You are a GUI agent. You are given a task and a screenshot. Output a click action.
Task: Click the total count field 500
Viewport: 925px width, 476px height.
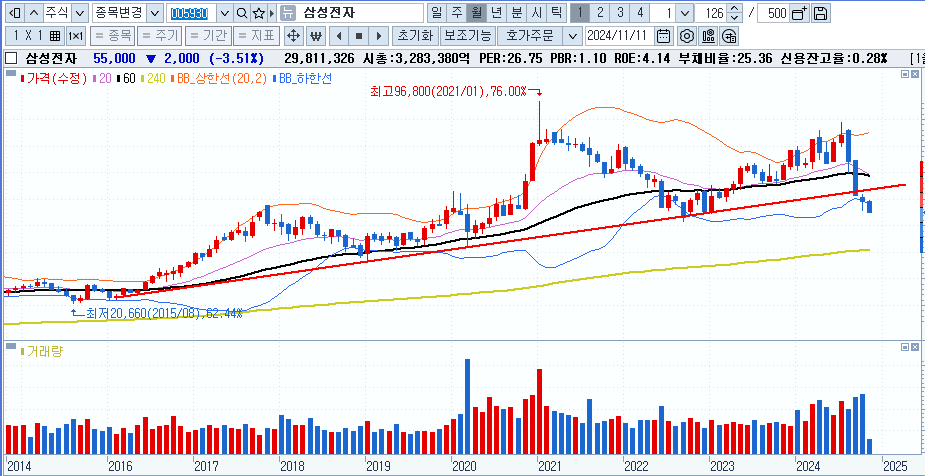tap(773, 13)
